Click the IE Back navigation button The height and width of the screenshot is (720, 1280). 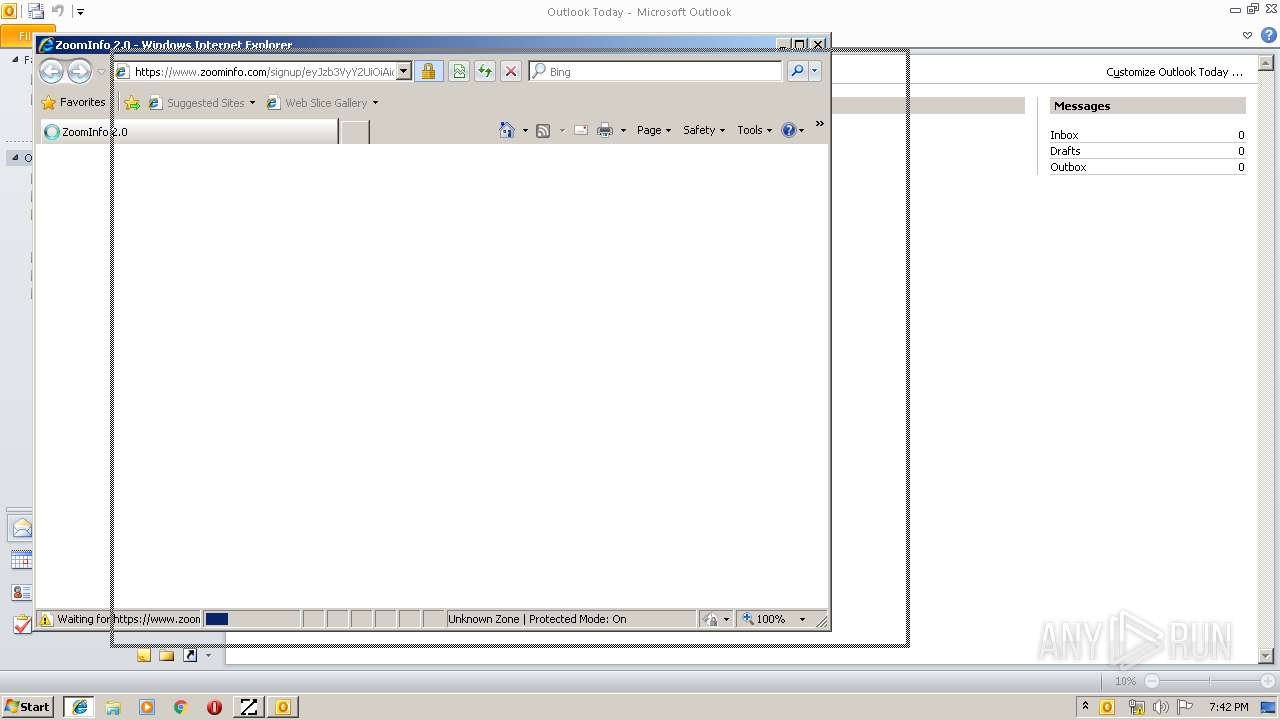point(51,71)
